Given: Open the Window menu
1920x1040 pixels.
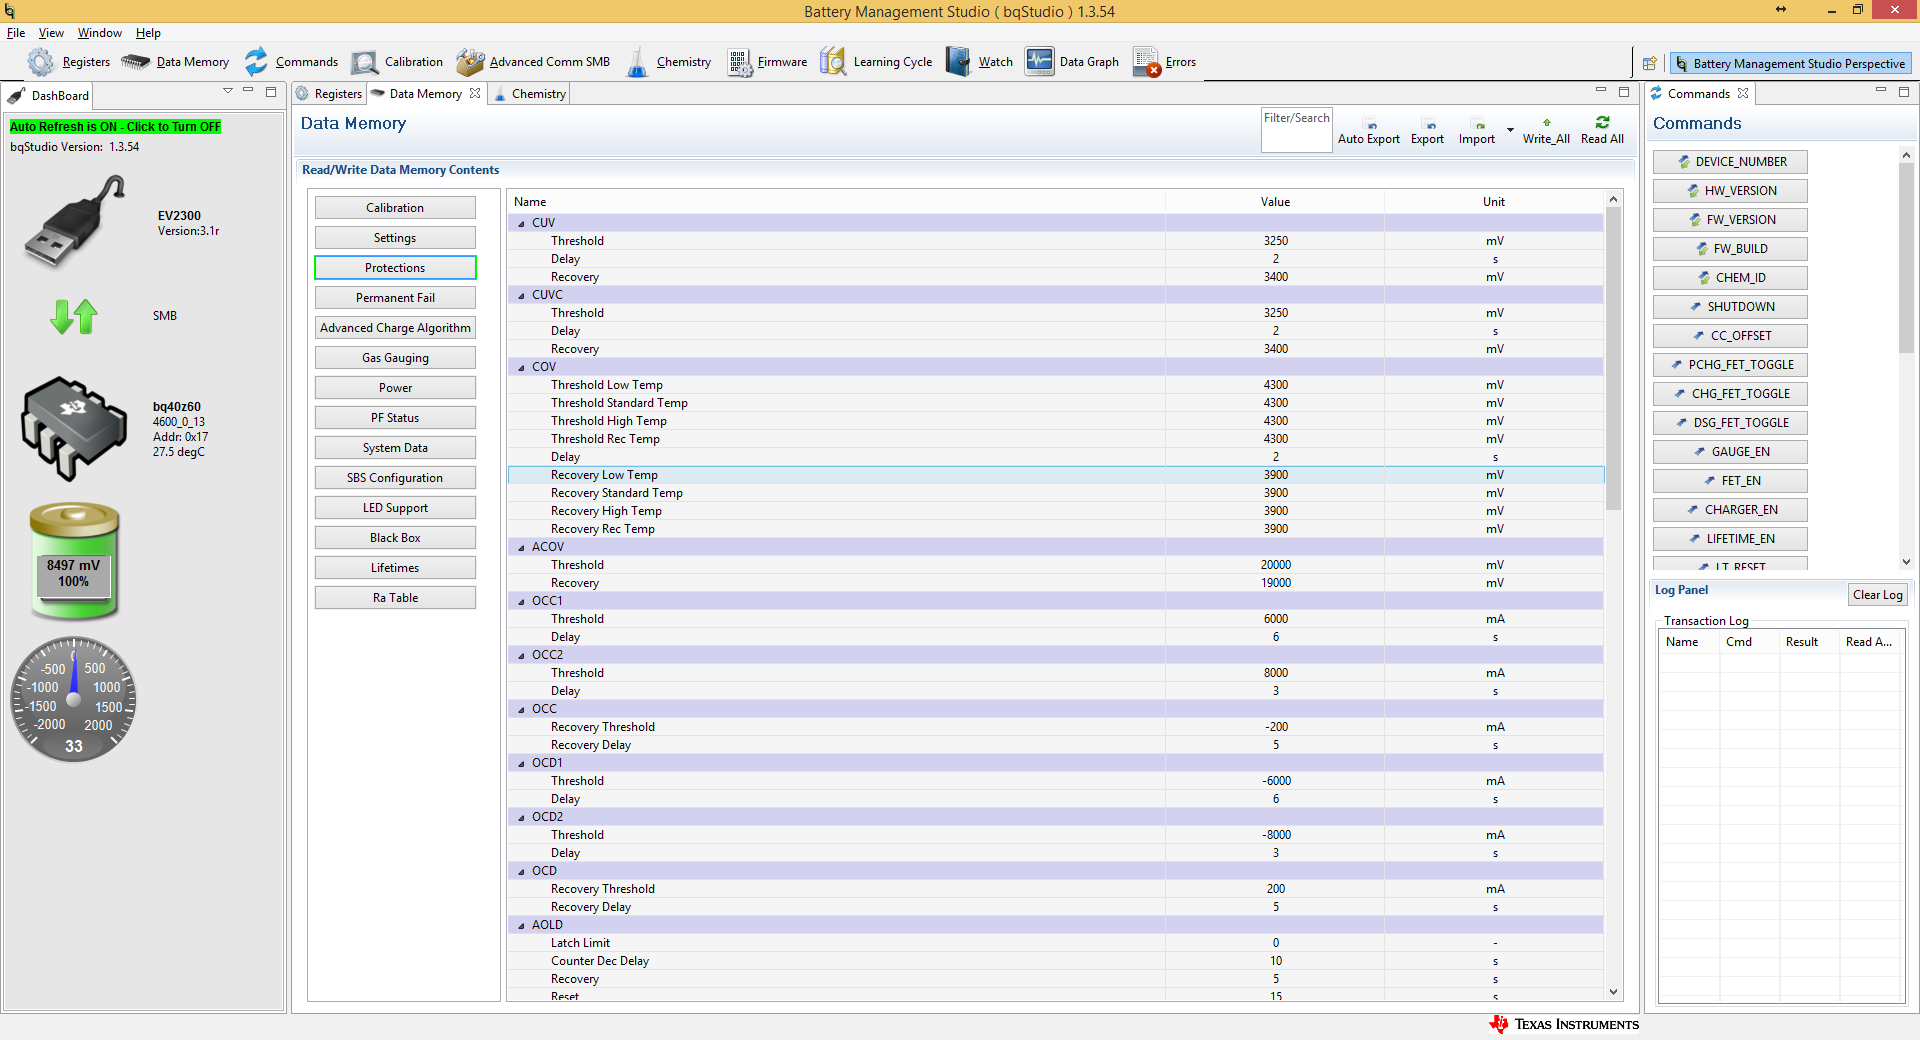Looking at the screenshot, I should (x=100, y=33).
